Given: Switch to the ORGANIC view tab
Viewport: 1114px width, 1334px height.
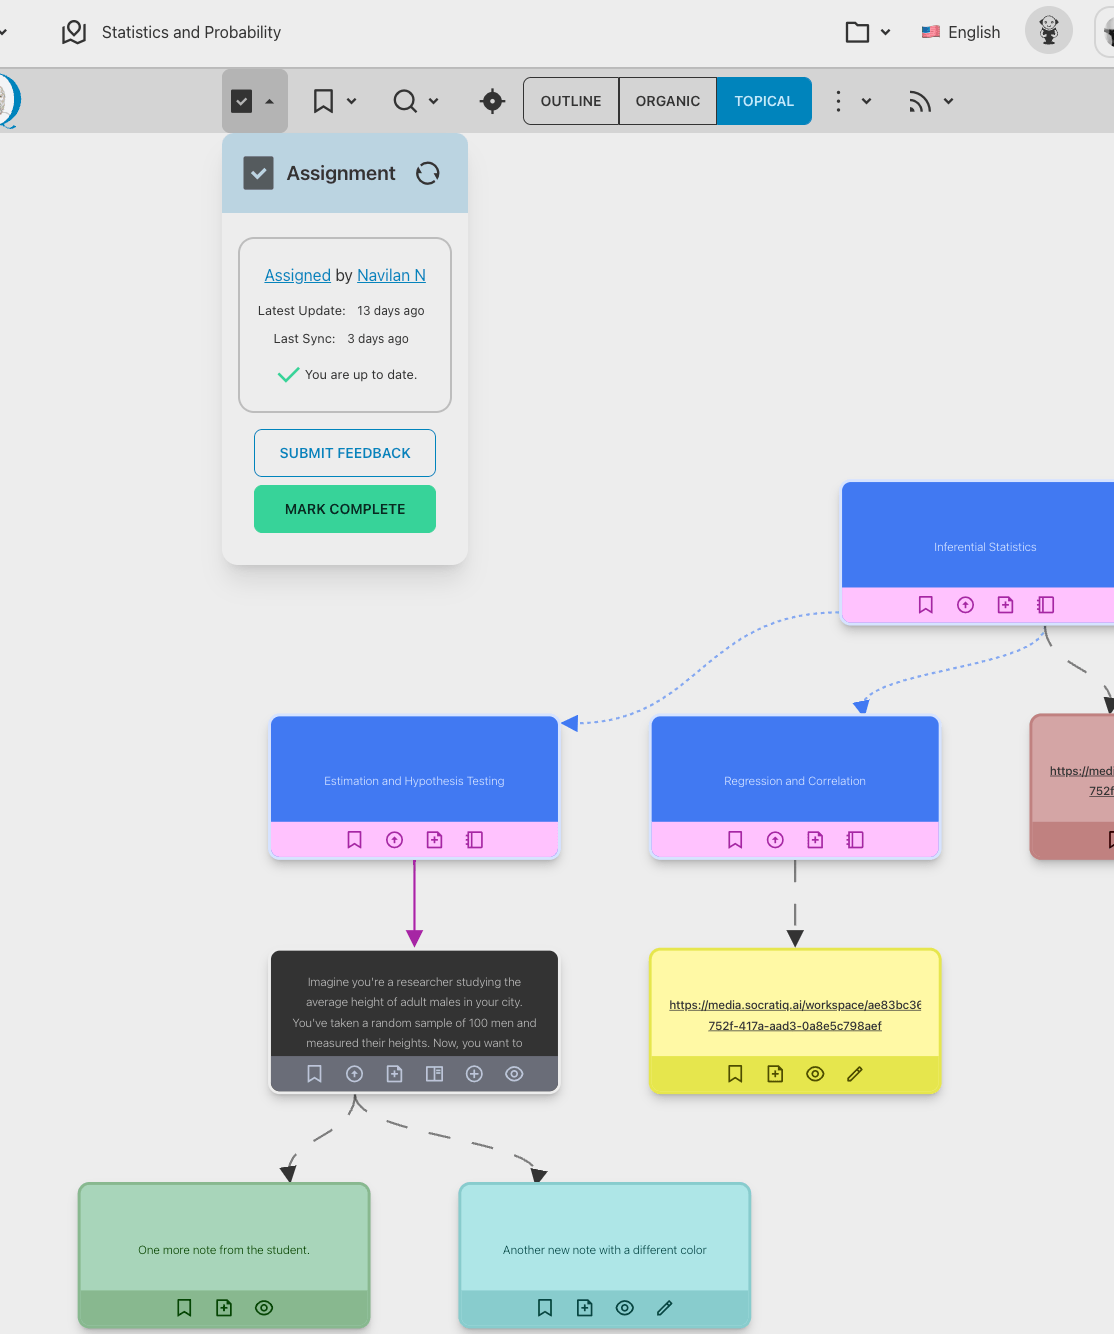Looking at the screenshot, I should (x=667, y=101).
